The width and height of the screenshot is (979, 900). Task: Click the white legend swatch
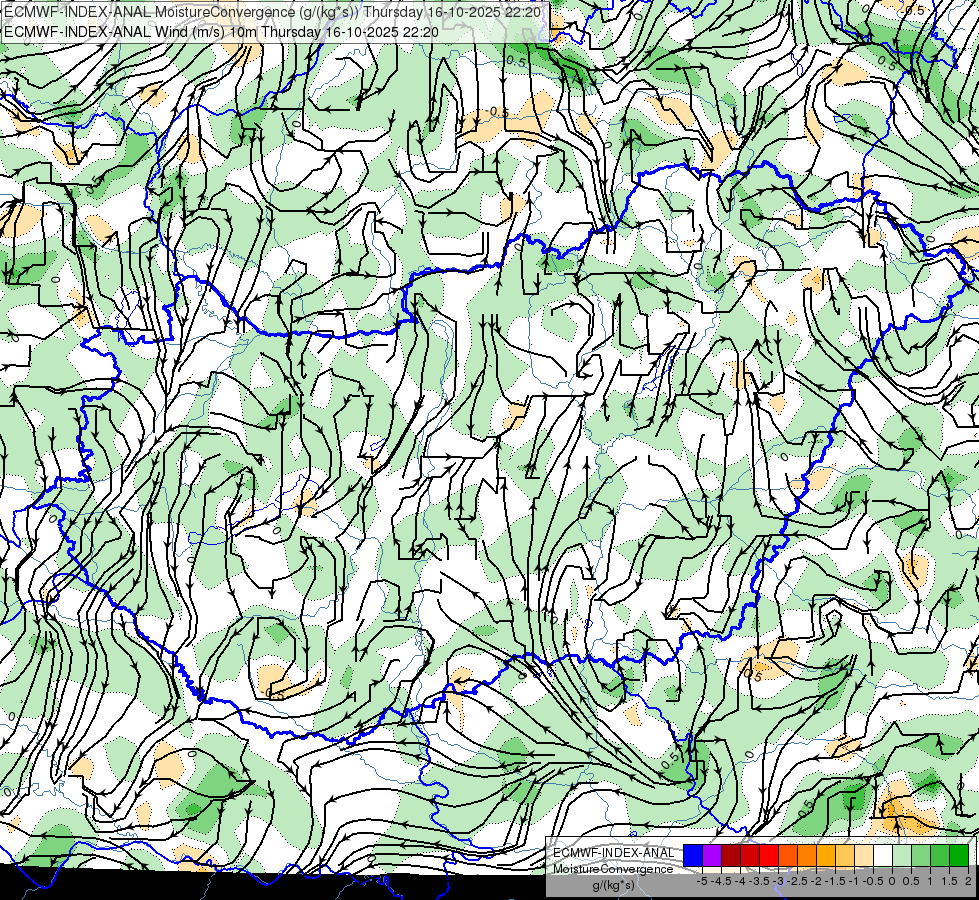pos(883,855)
